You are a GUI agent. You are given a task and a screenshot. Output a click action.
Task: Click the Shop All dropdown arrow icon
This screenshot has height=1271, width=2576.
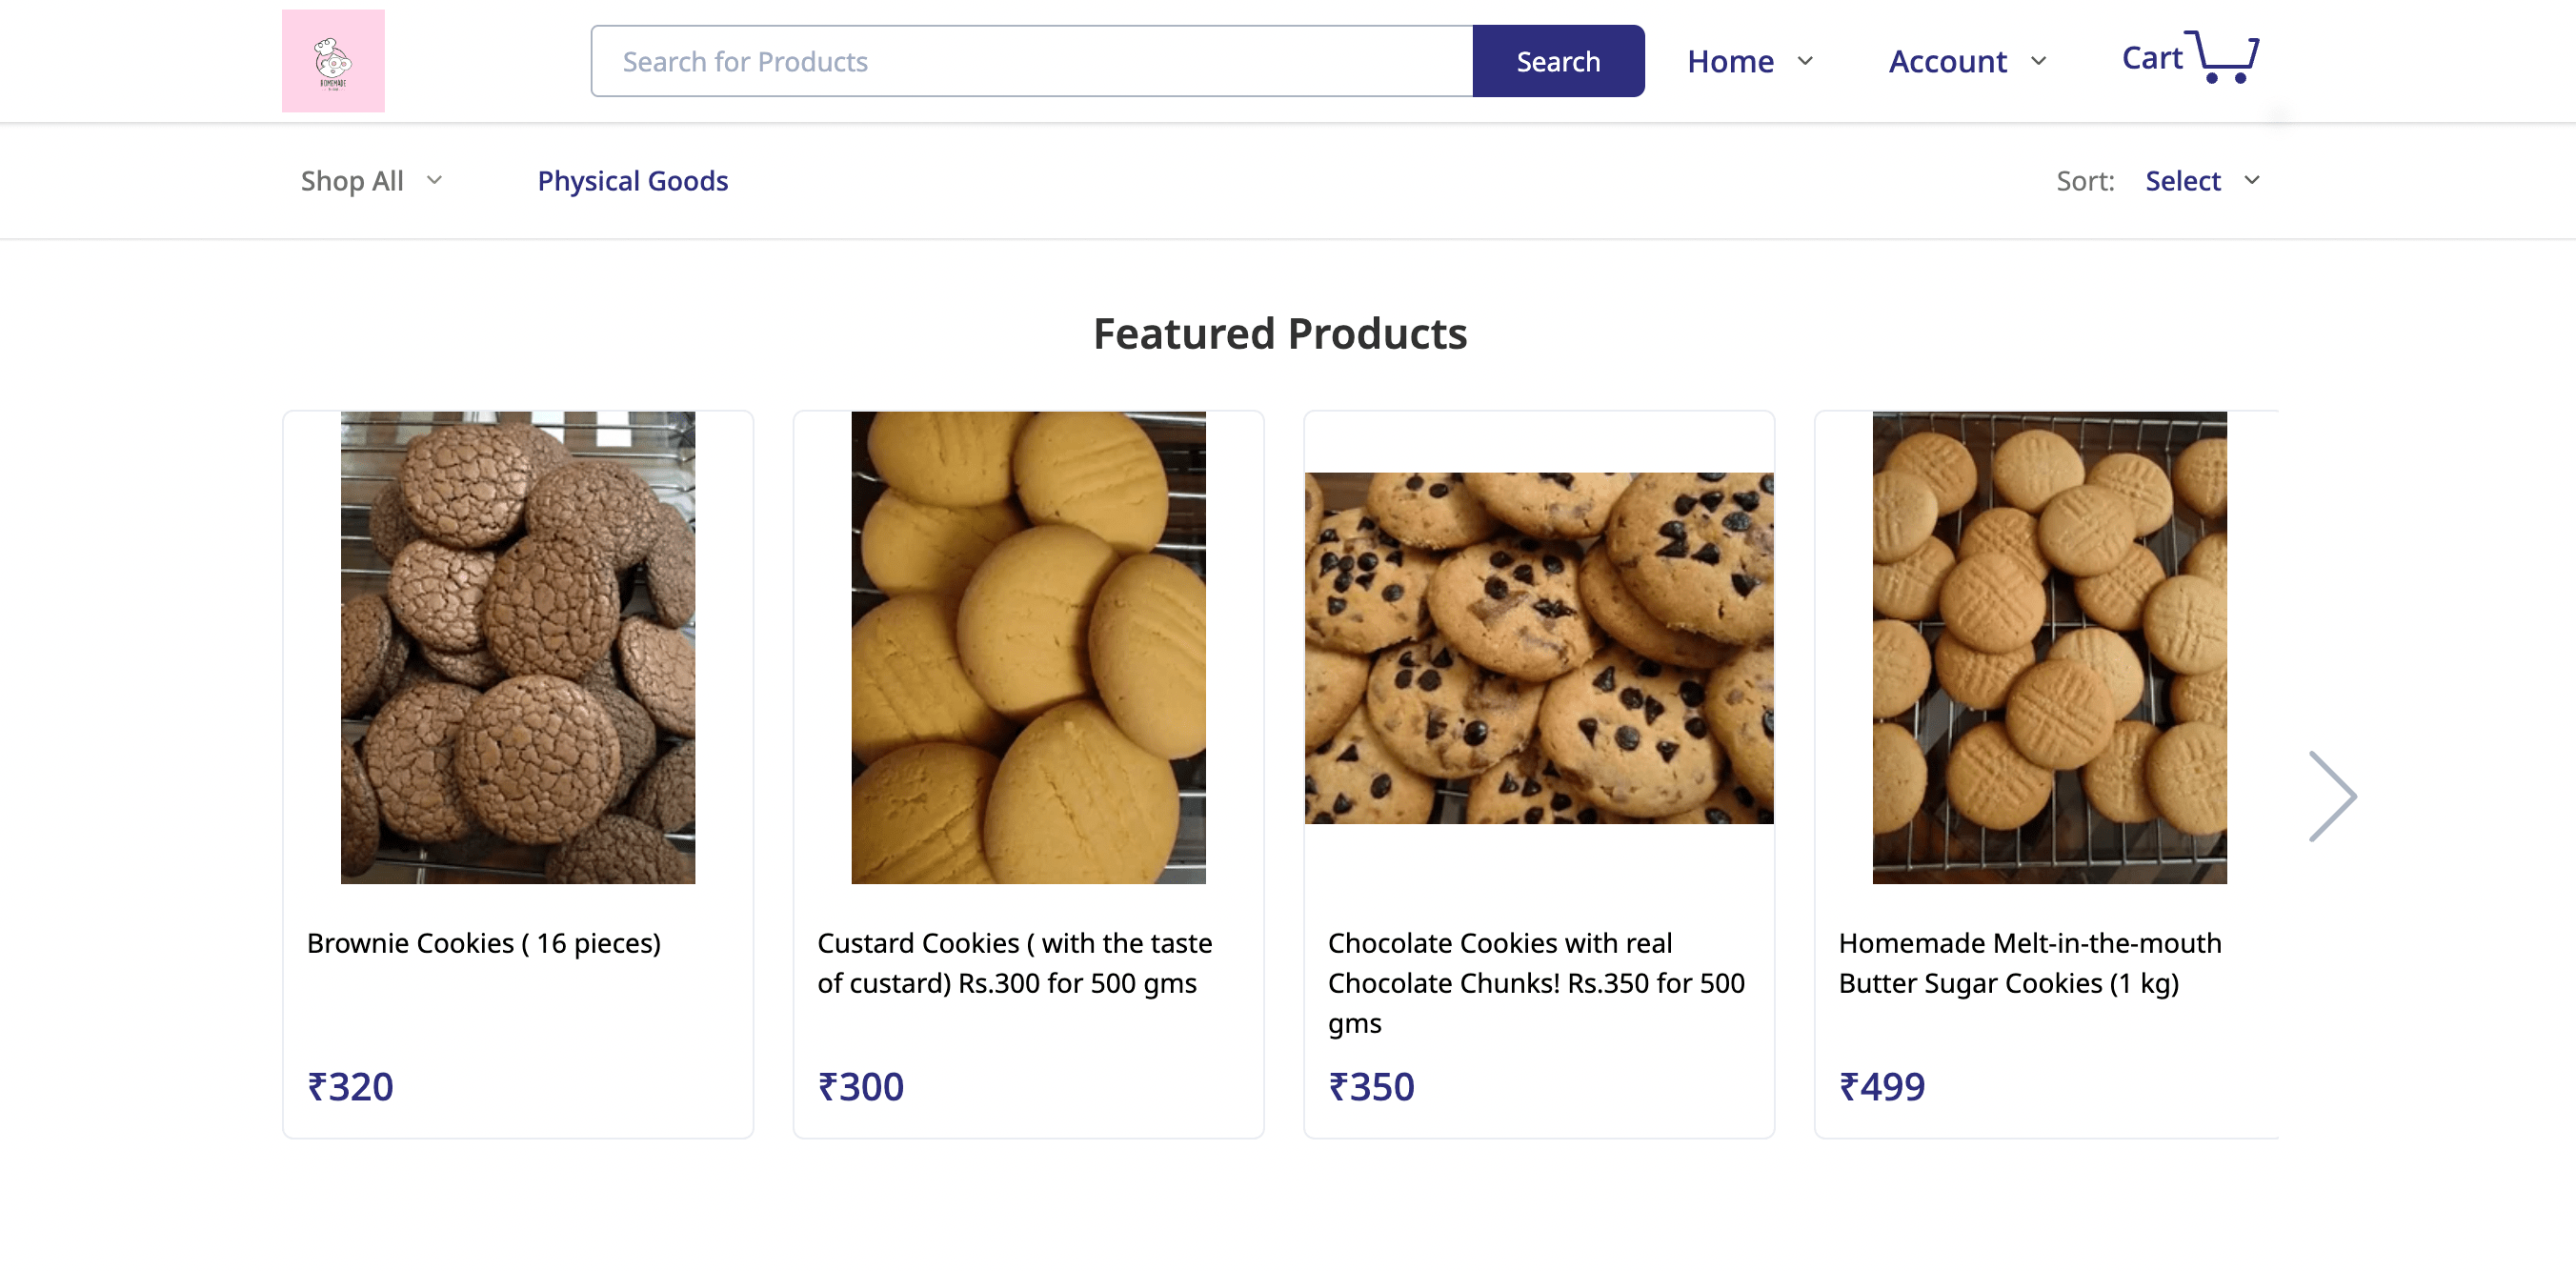(x=435, y=181)
